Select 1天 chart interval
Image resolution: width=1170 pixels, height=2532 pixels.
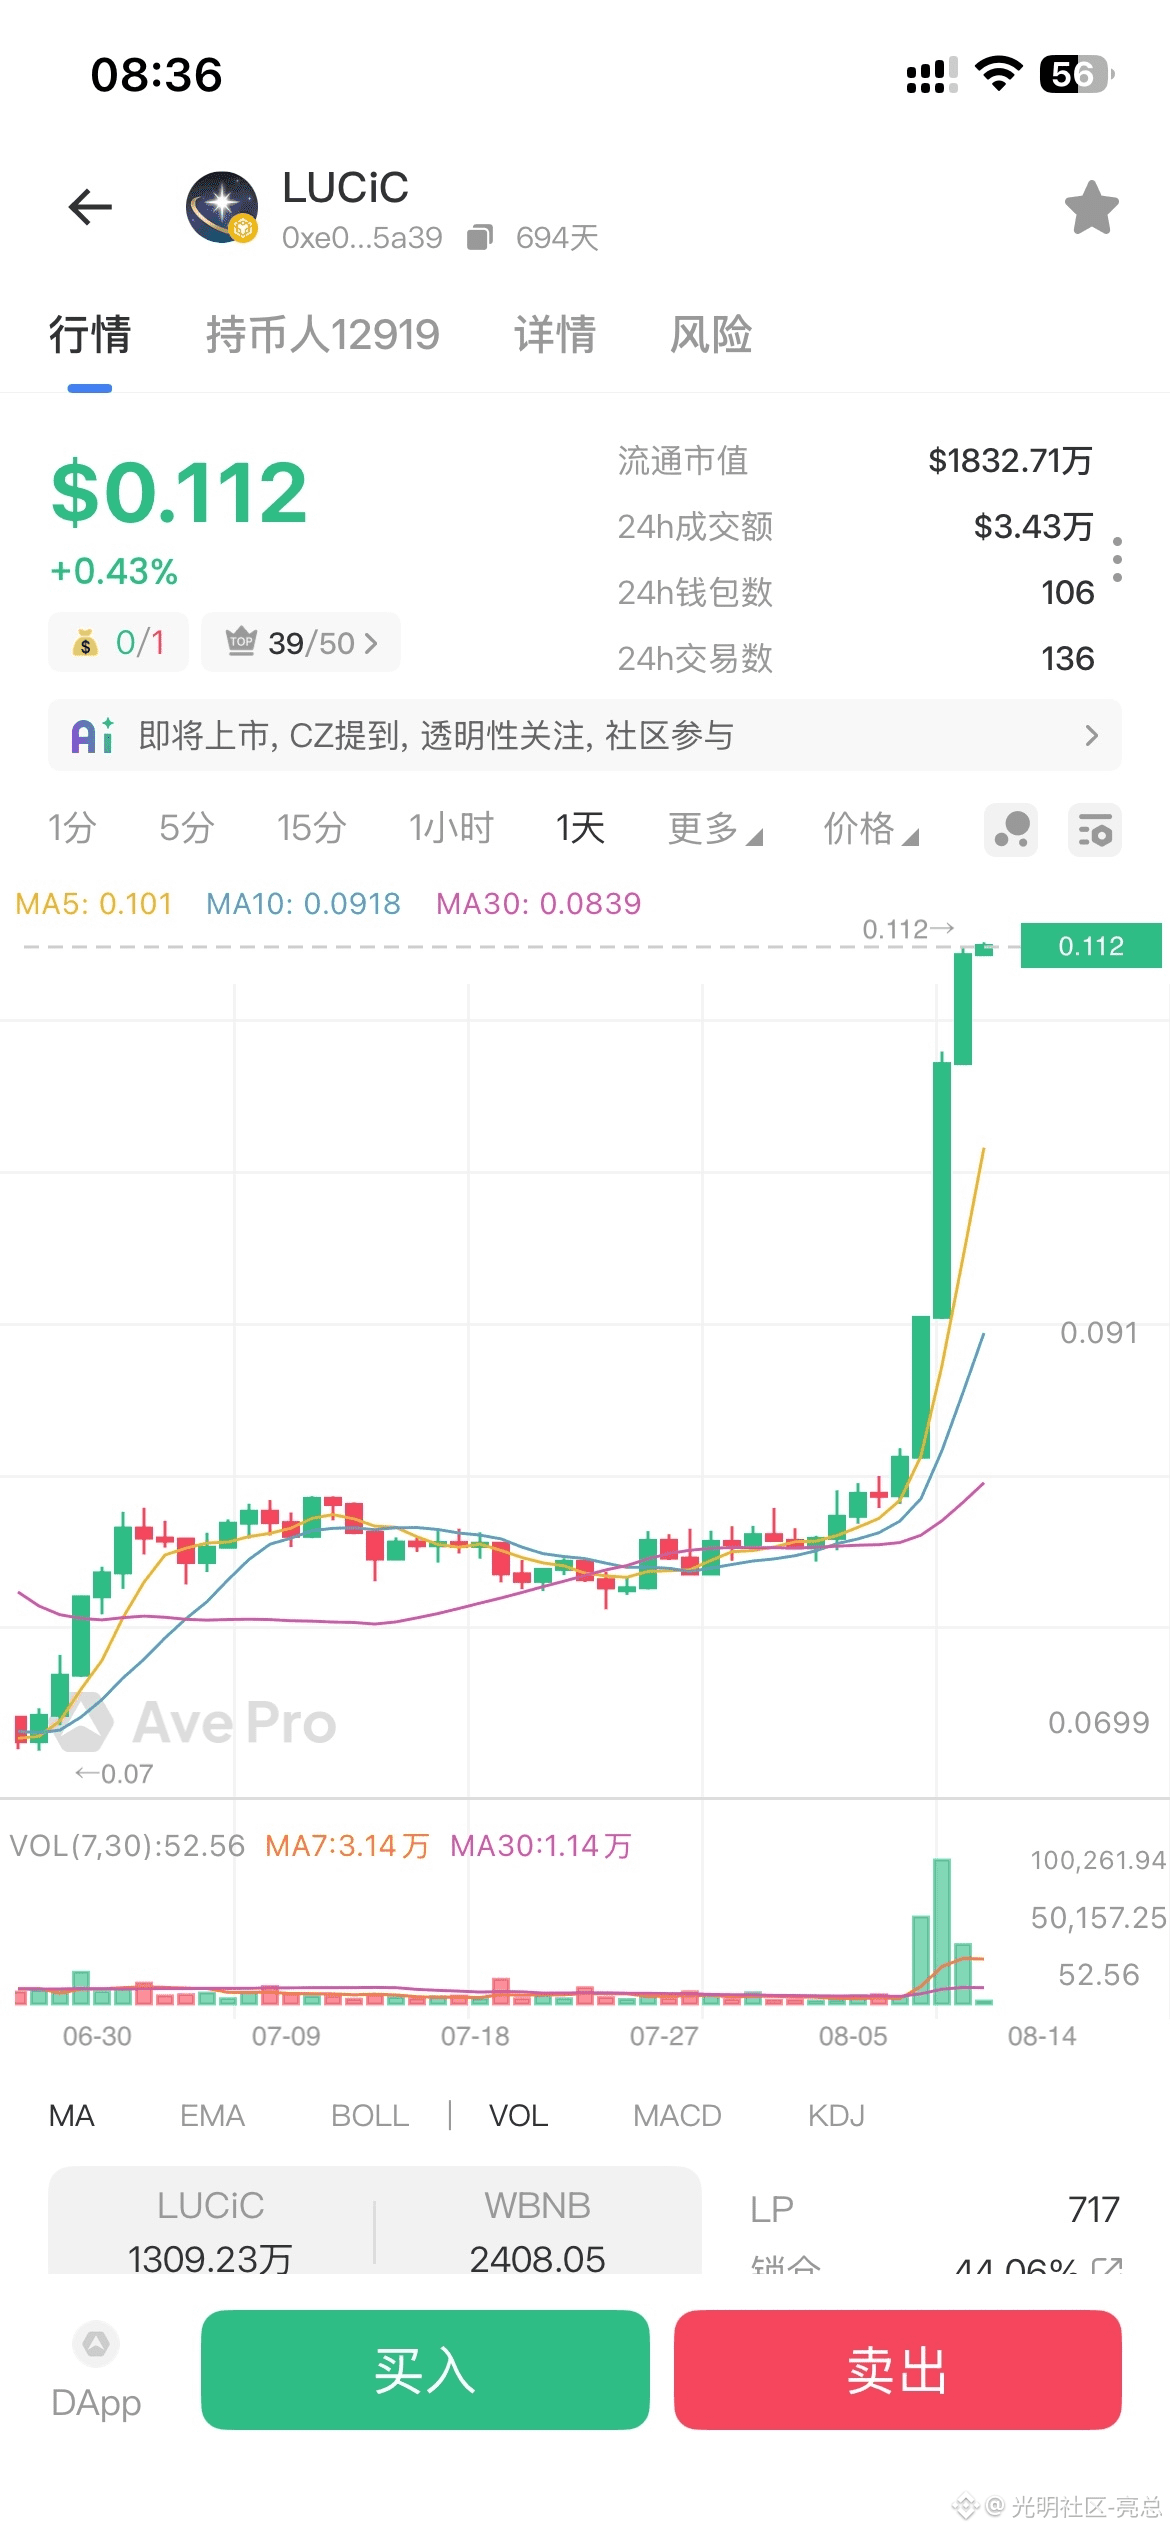pyautogui.click(x=580, y=828)
